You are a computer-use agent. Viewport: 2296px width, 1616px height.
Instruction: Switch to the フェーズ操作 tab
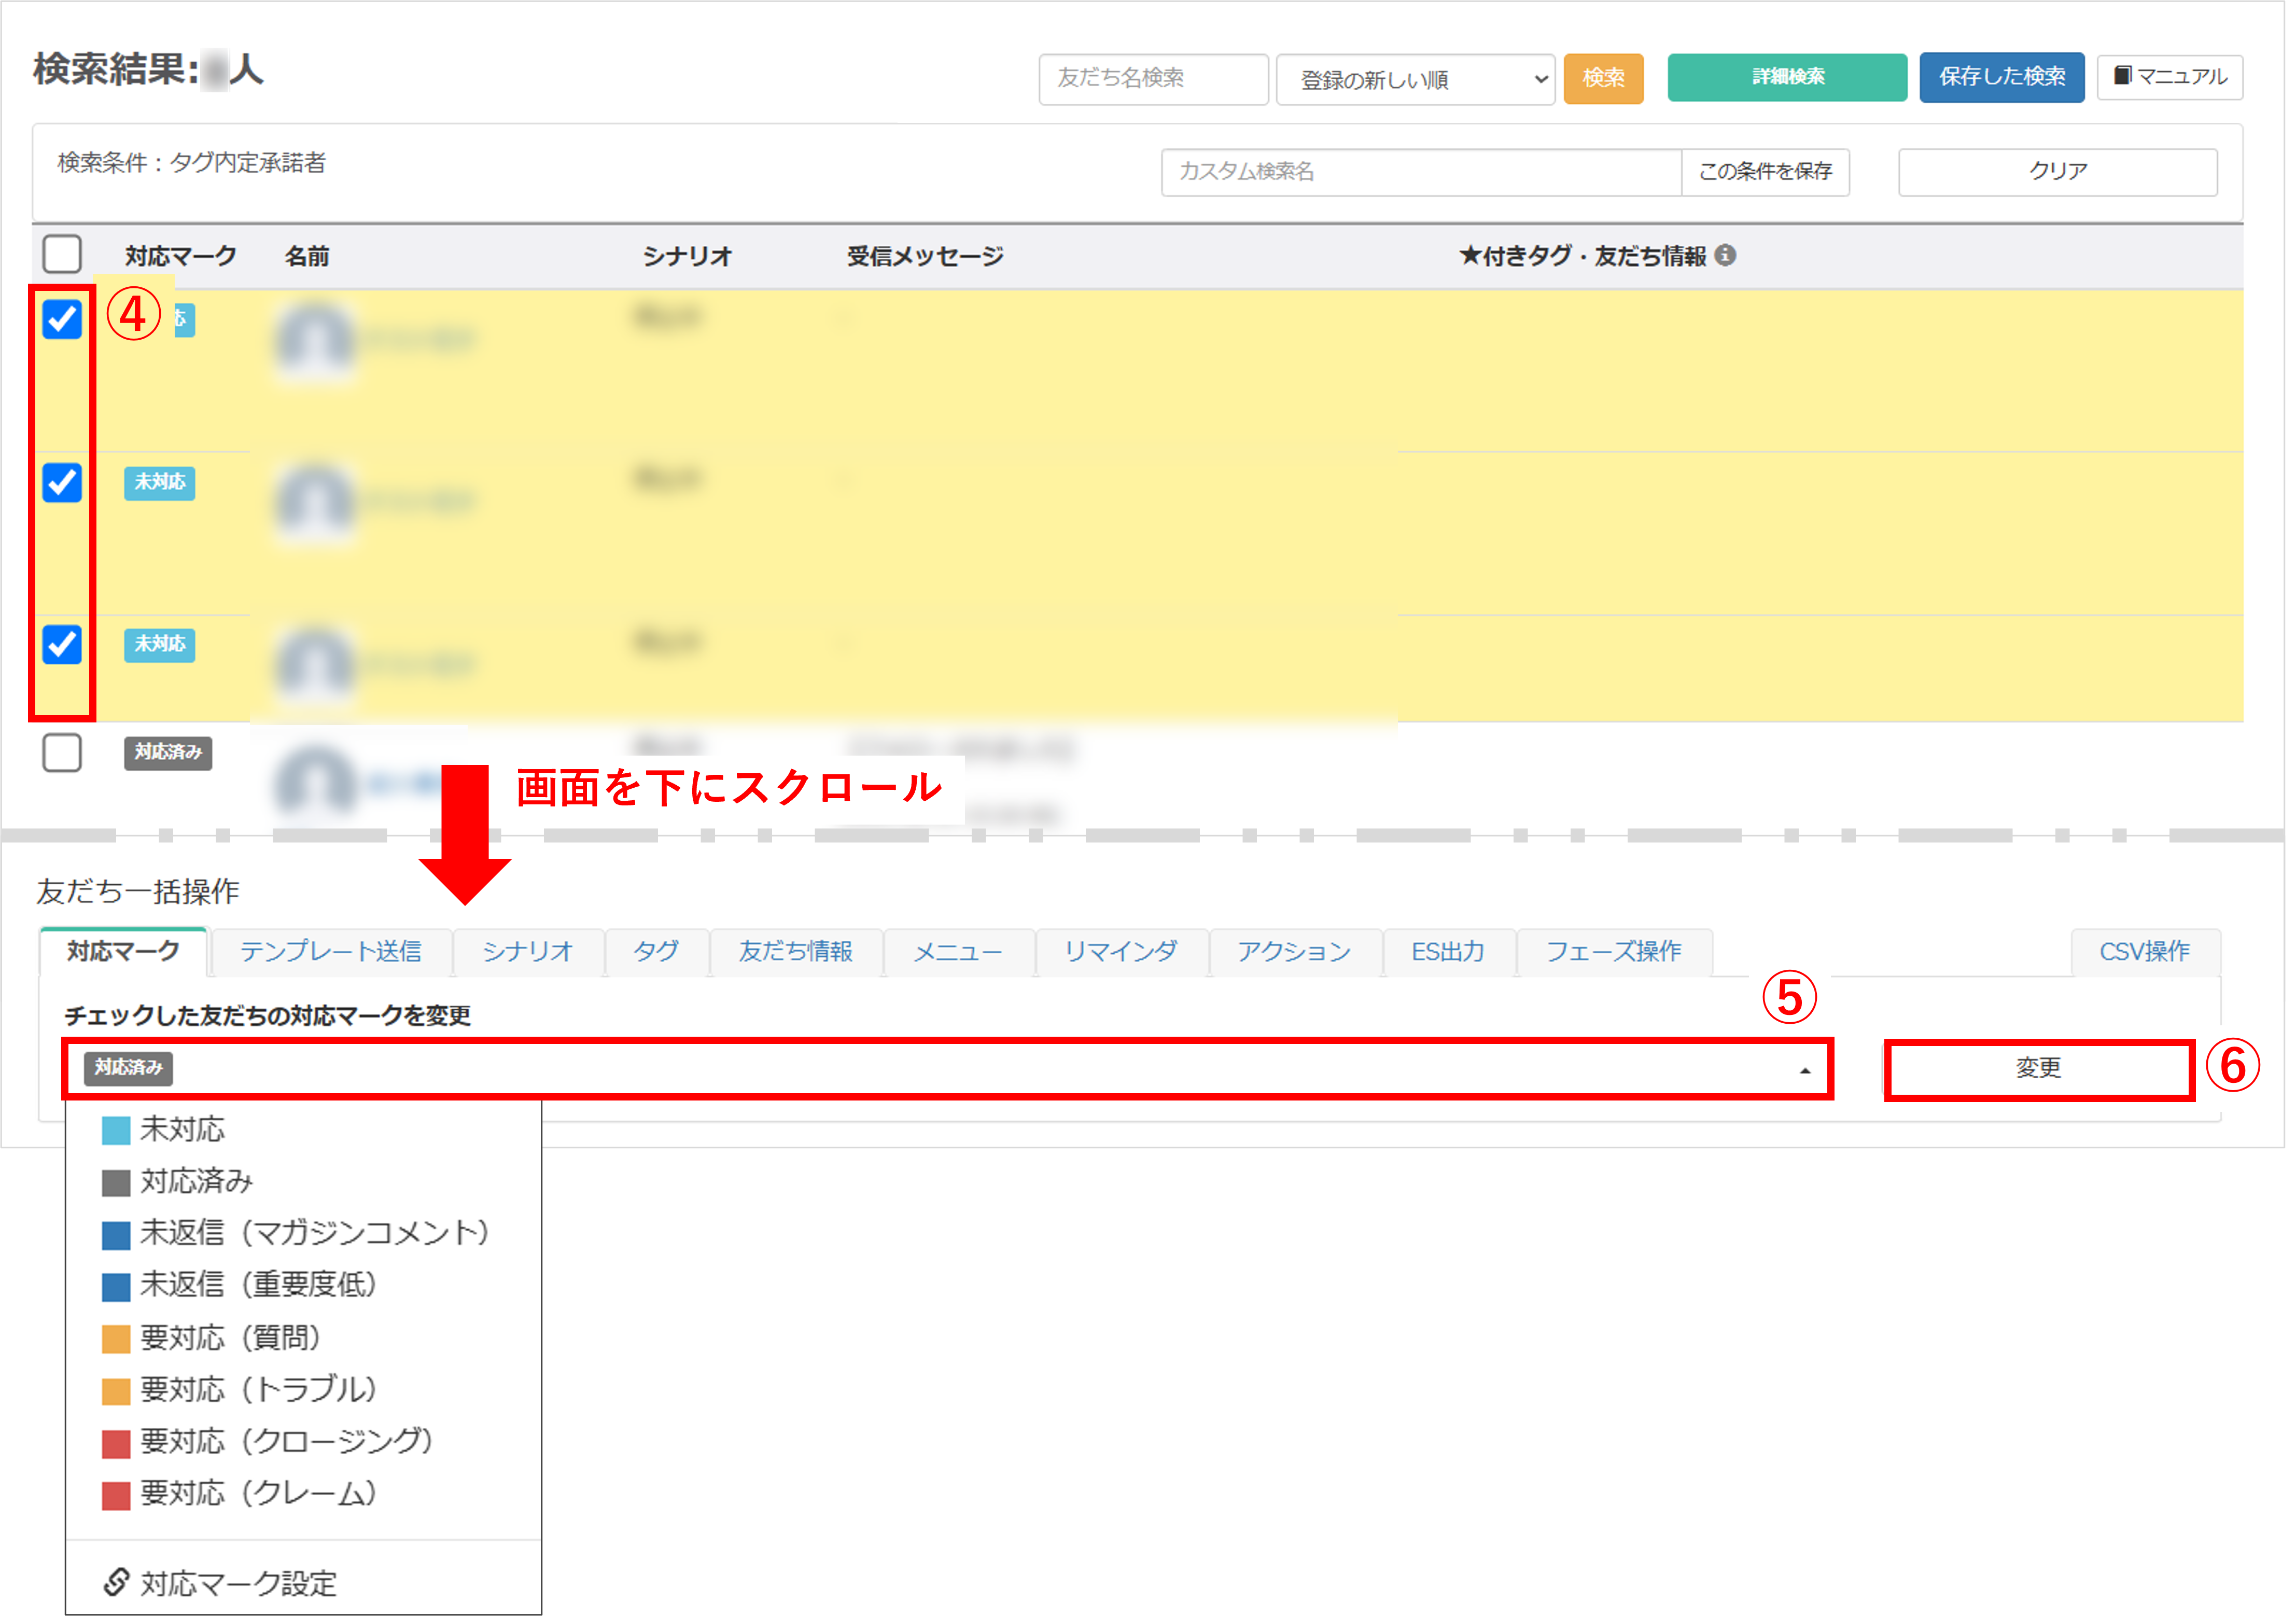click(x=1614, y=952)
